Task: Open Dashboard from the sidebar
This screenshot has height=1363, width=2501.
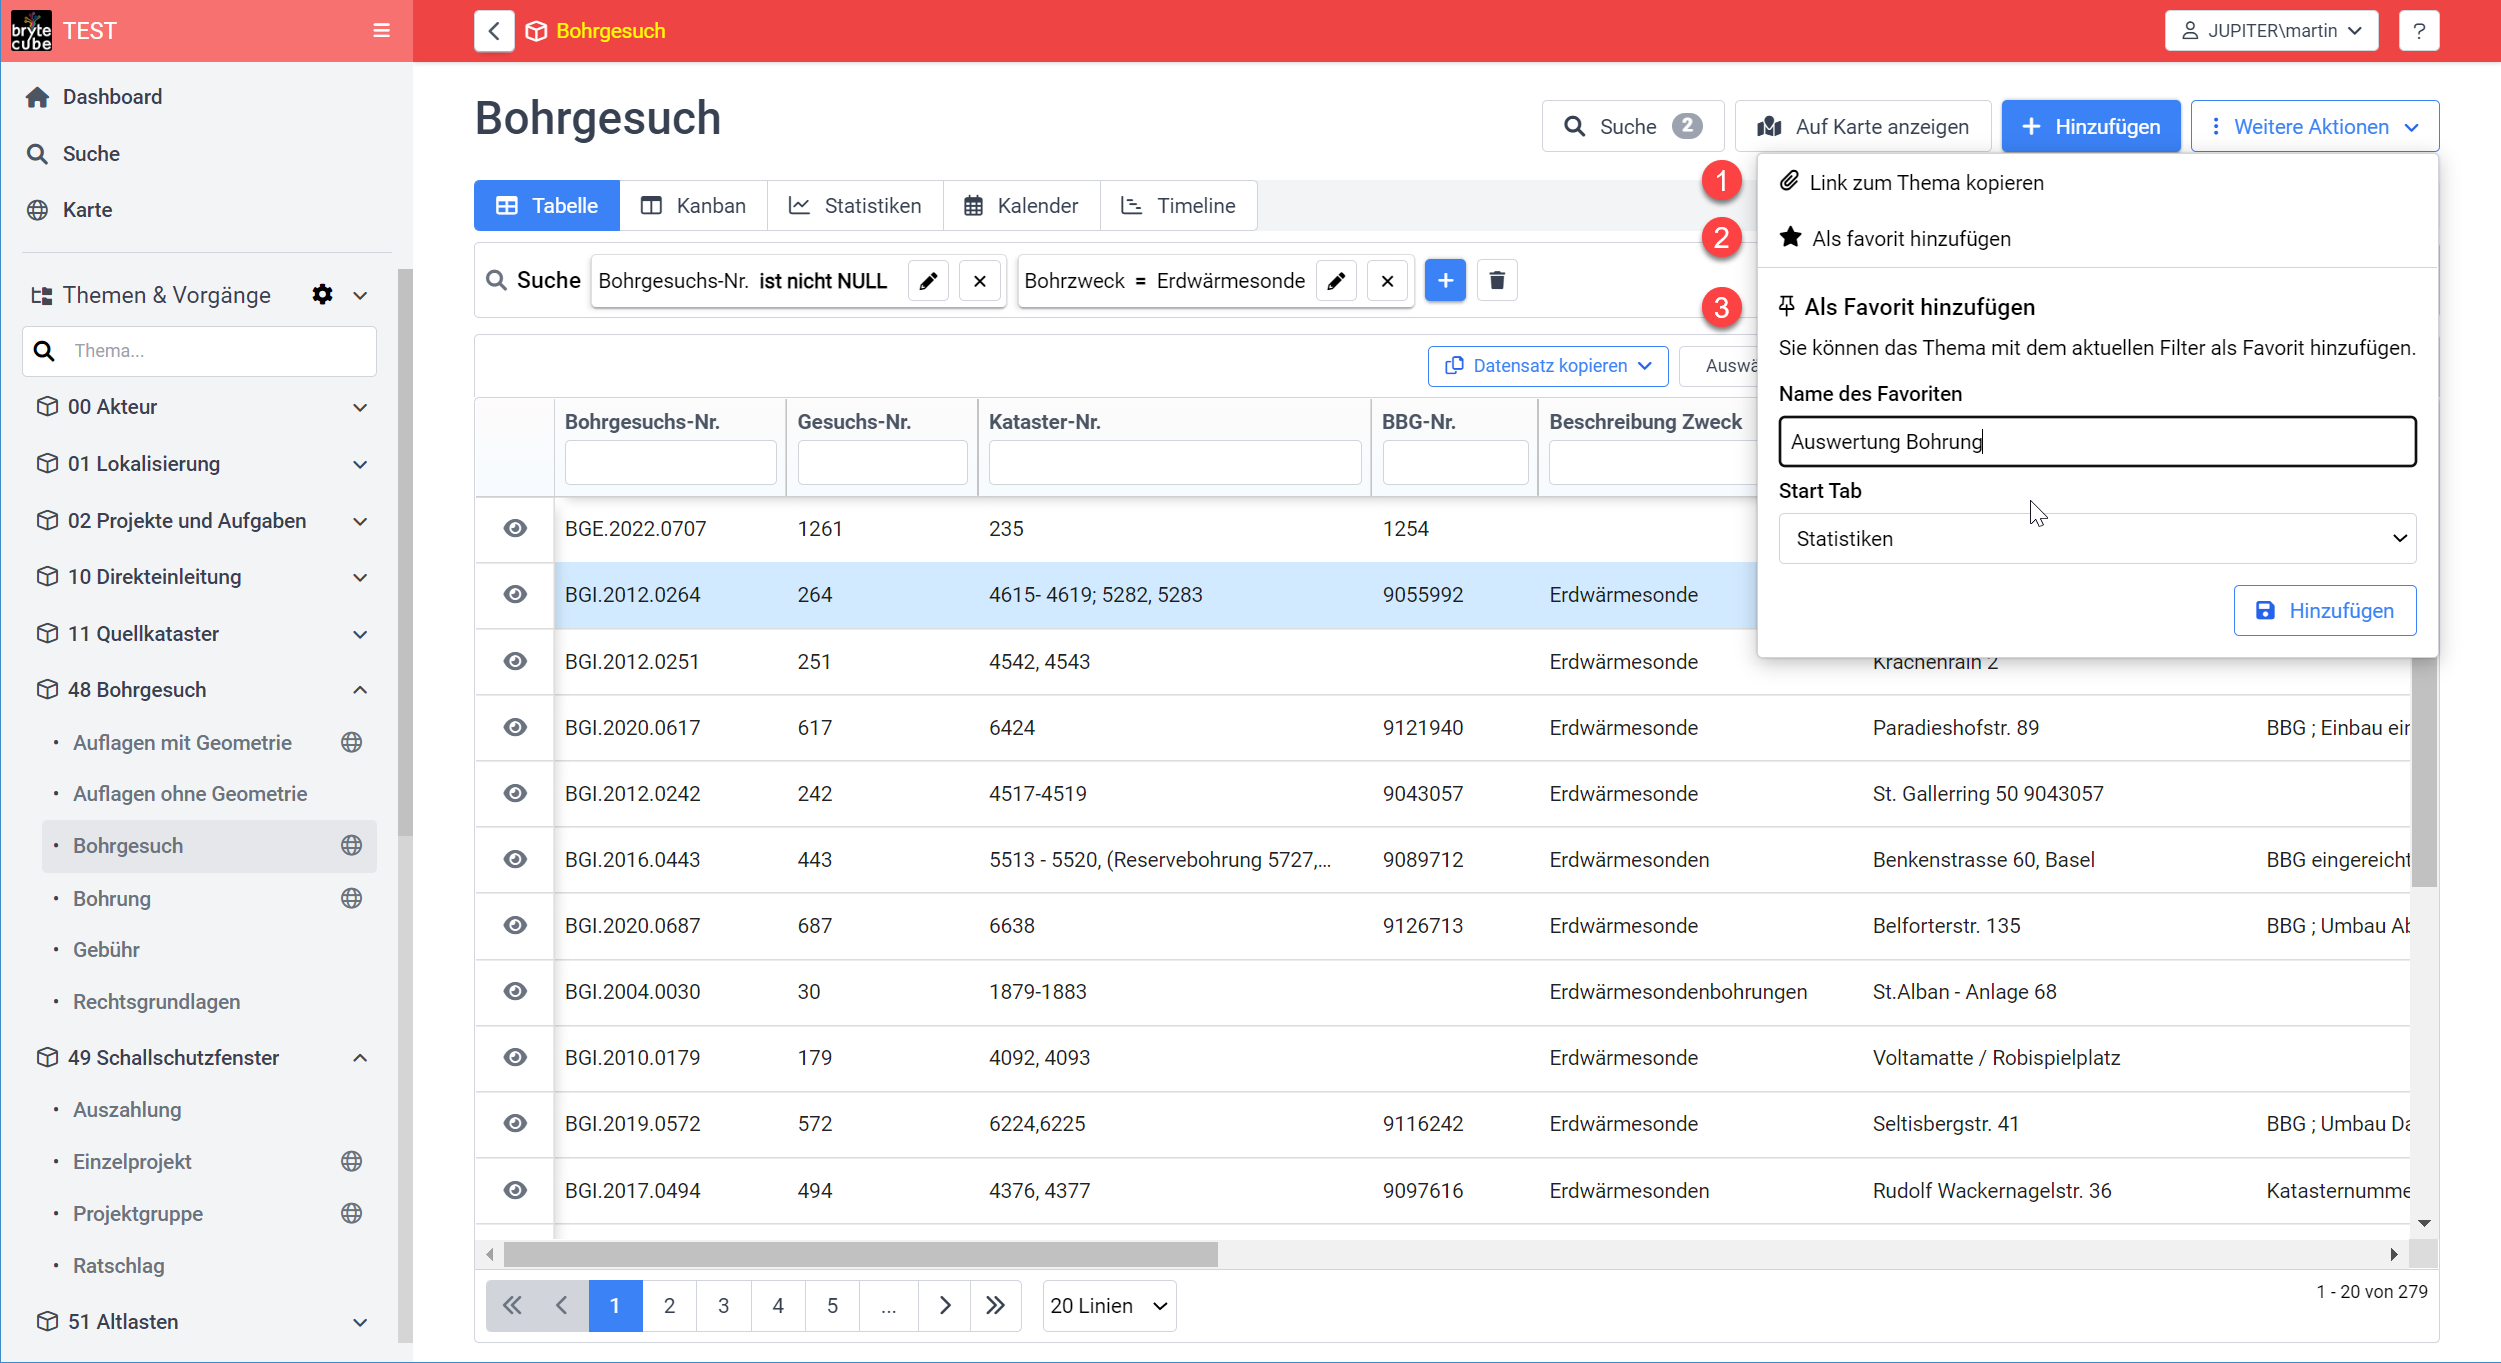Action: coord(112,97)
